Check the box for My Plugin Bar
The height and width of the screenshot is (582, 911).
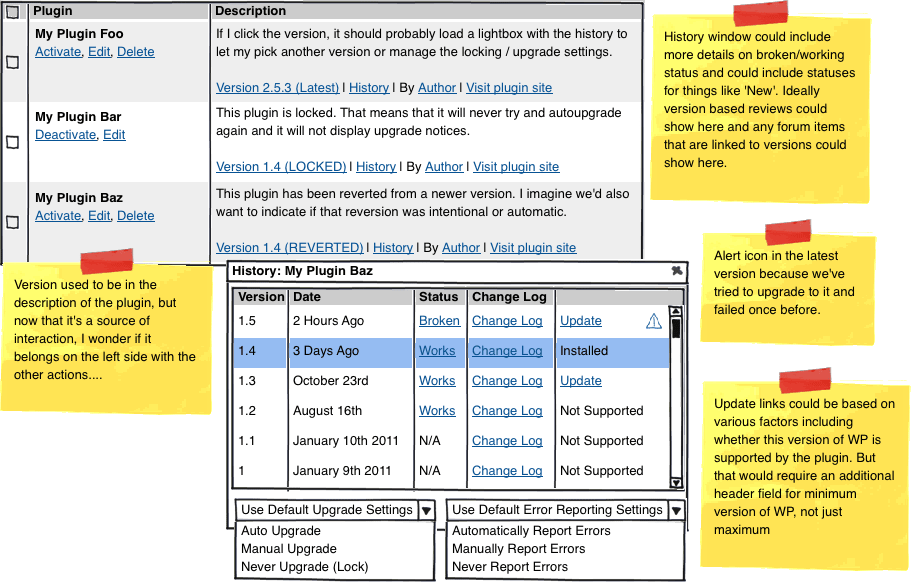click(x=12, y=142)
